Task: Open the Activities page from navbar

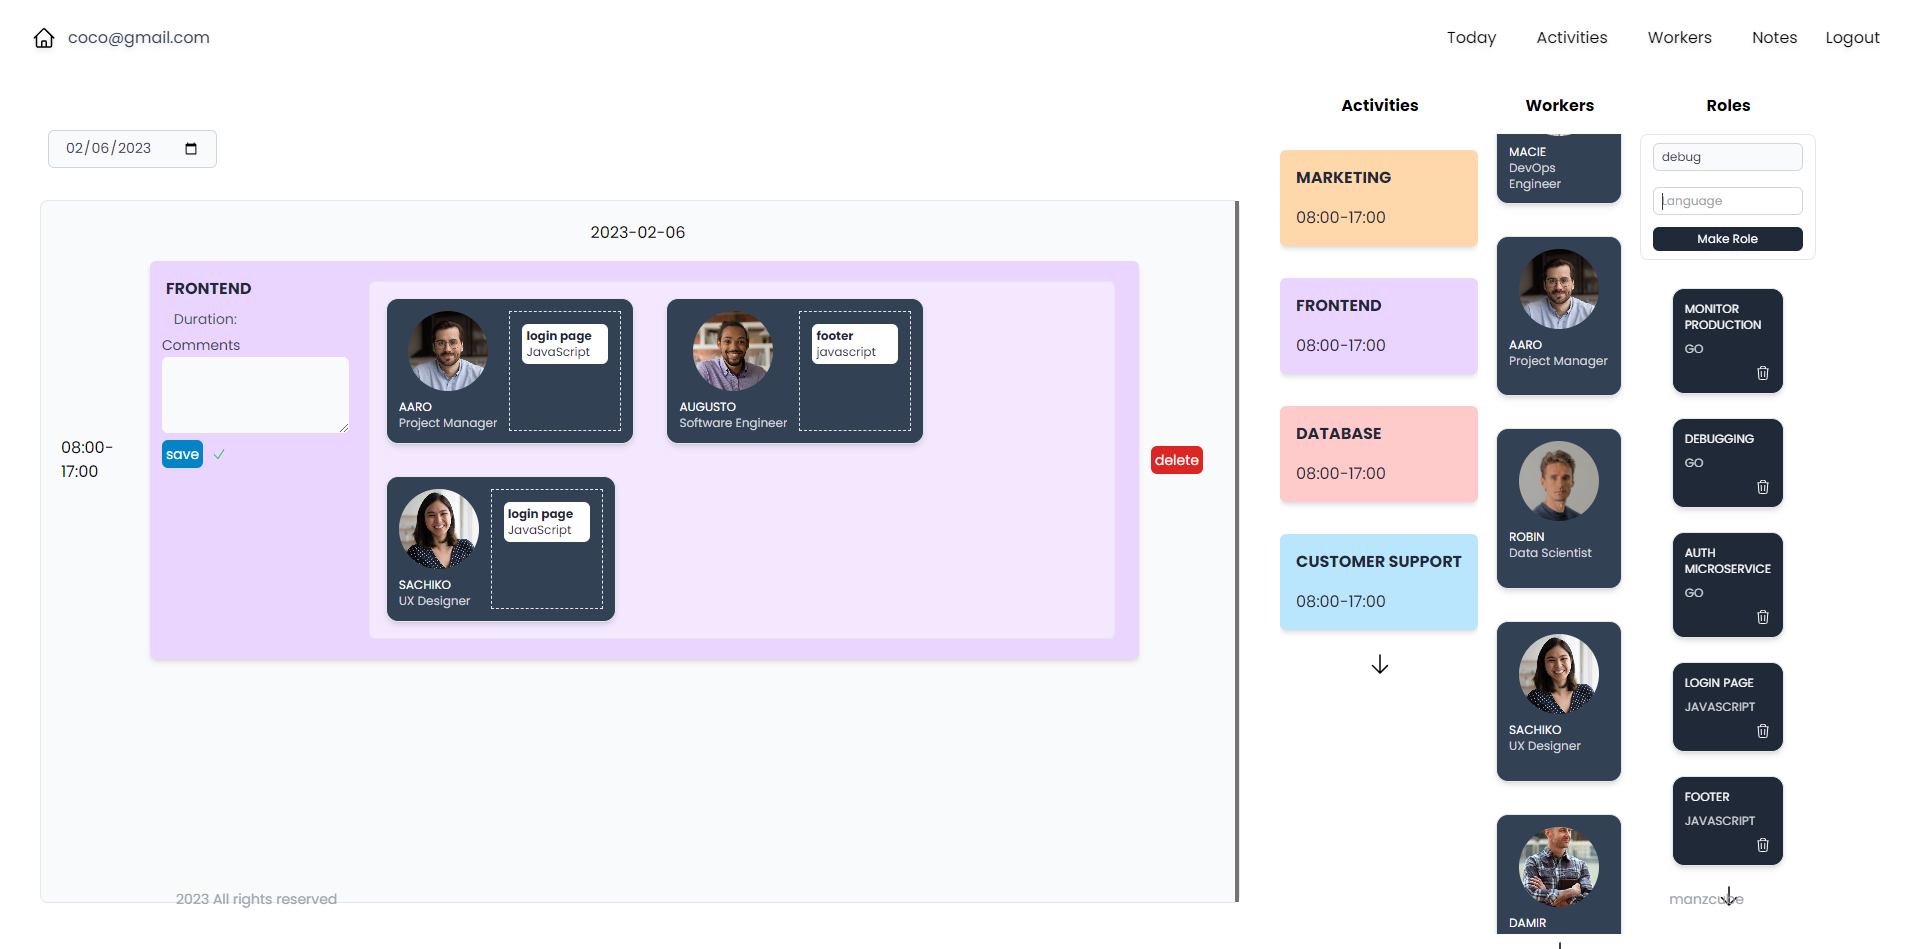Action: click(1572, 38)
